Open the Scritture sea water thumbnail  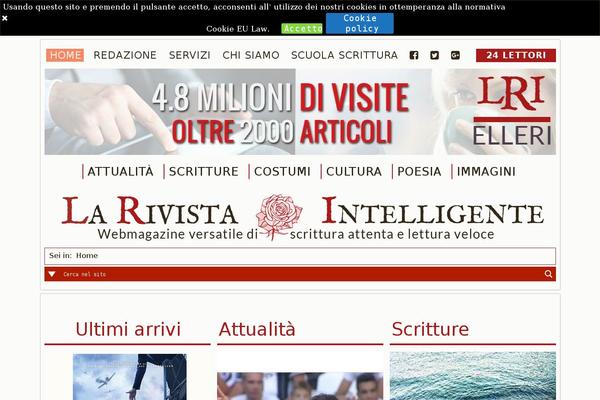coord(473,376)
